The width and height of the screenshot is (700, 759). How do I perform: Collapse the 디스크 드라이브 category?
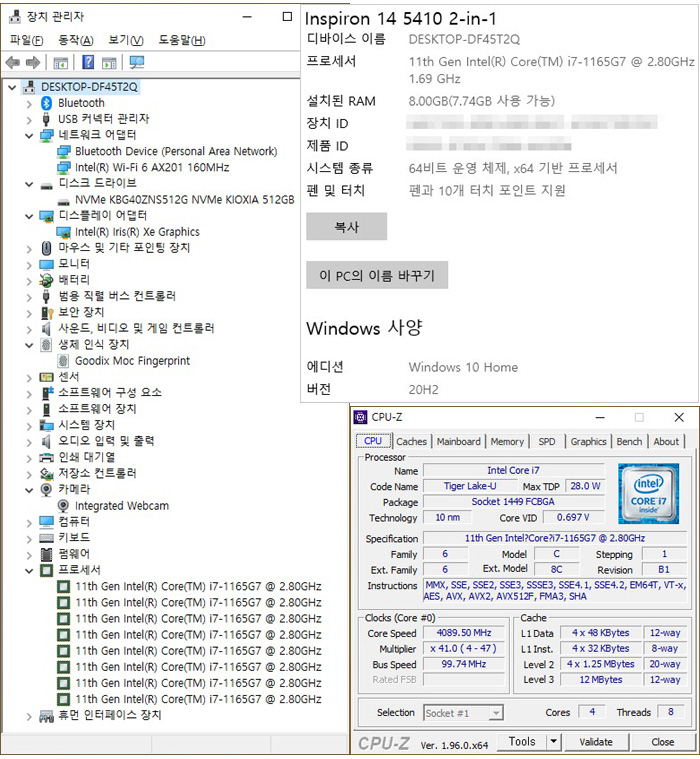tap(29, 184)
